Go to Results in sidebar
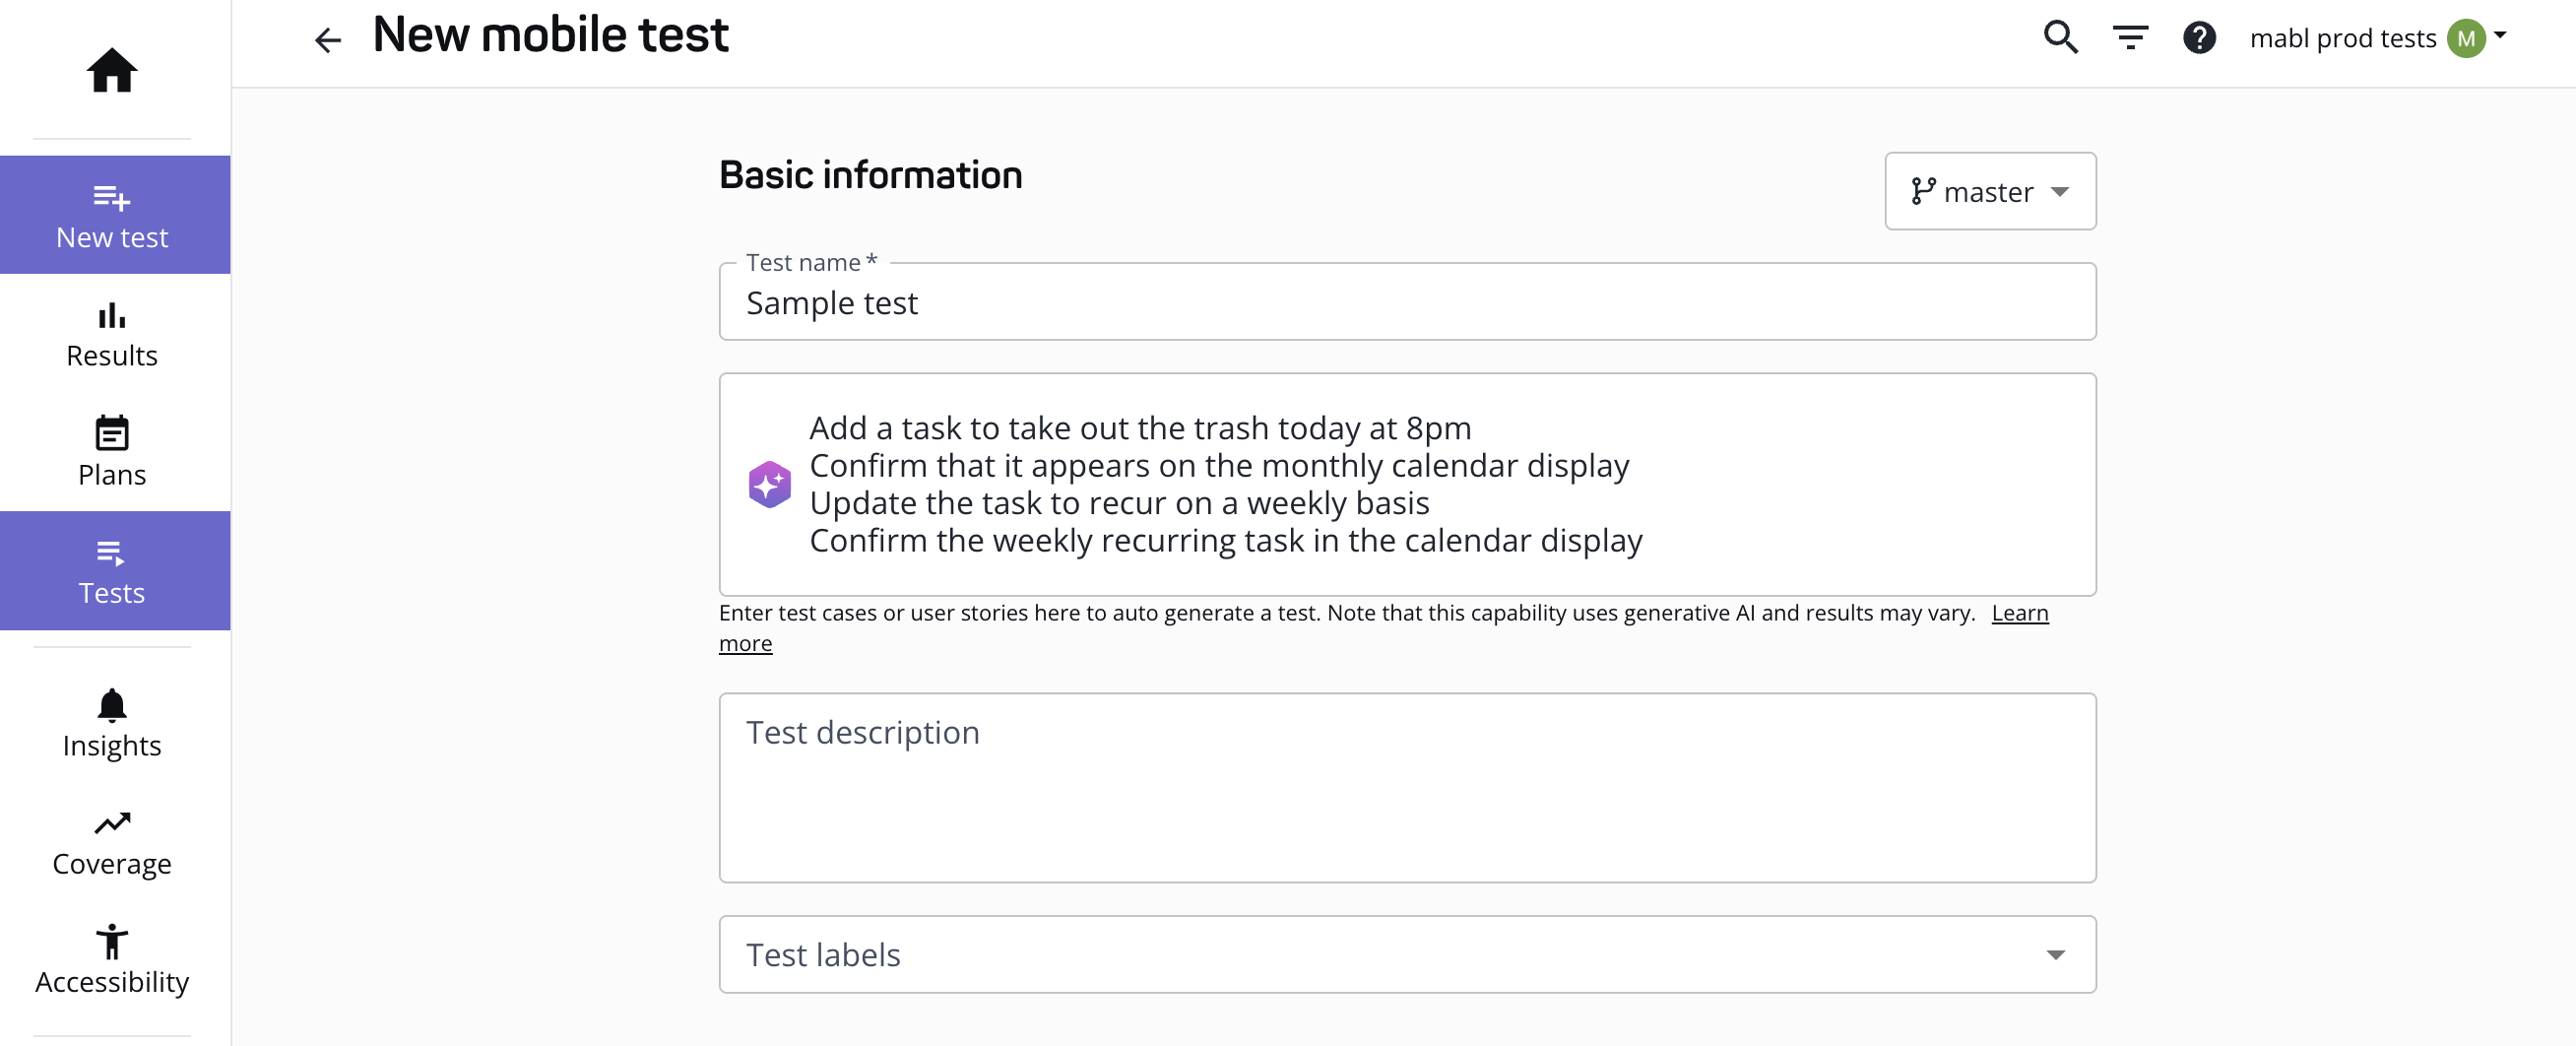This screenshot has height=1046, width=2576. [113, 334]
